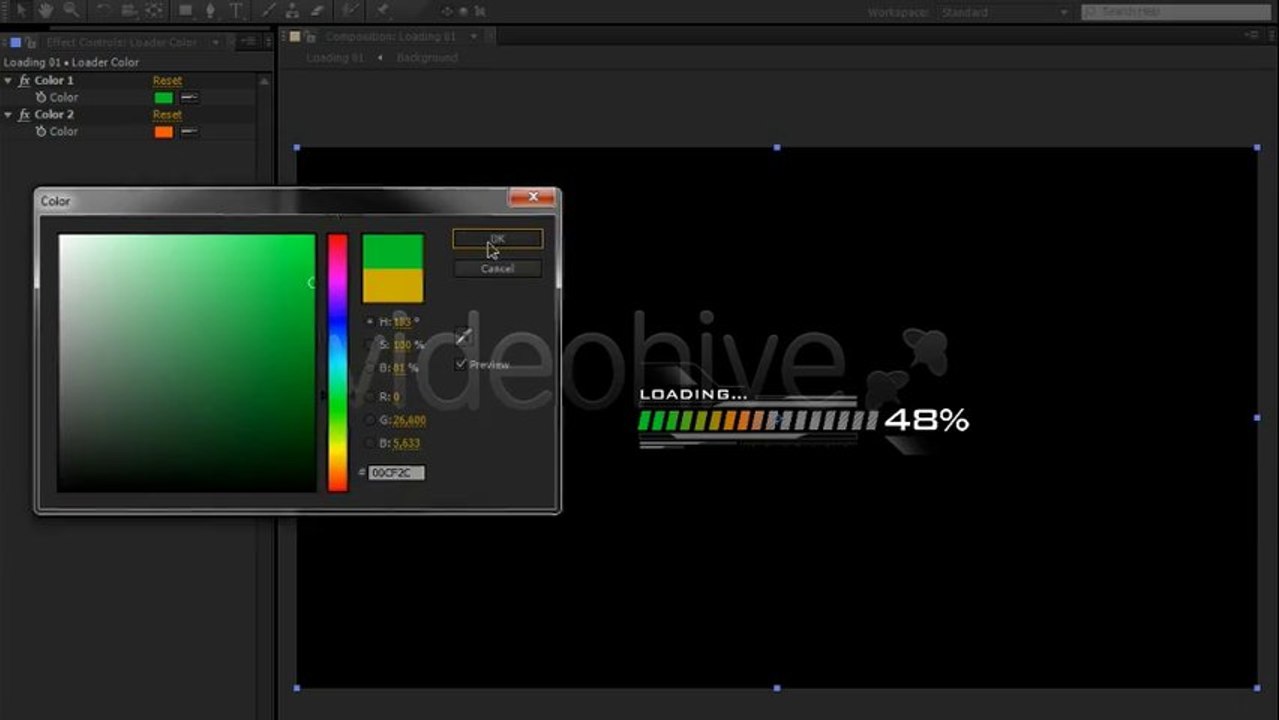Select the Selection arrow tool
The image size is (1279, 720).
tap(20, 10)
